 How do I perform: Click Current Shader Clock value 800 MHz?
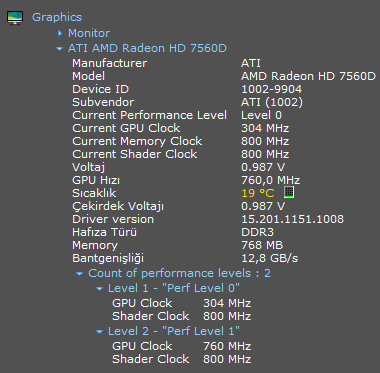point(265,154)
